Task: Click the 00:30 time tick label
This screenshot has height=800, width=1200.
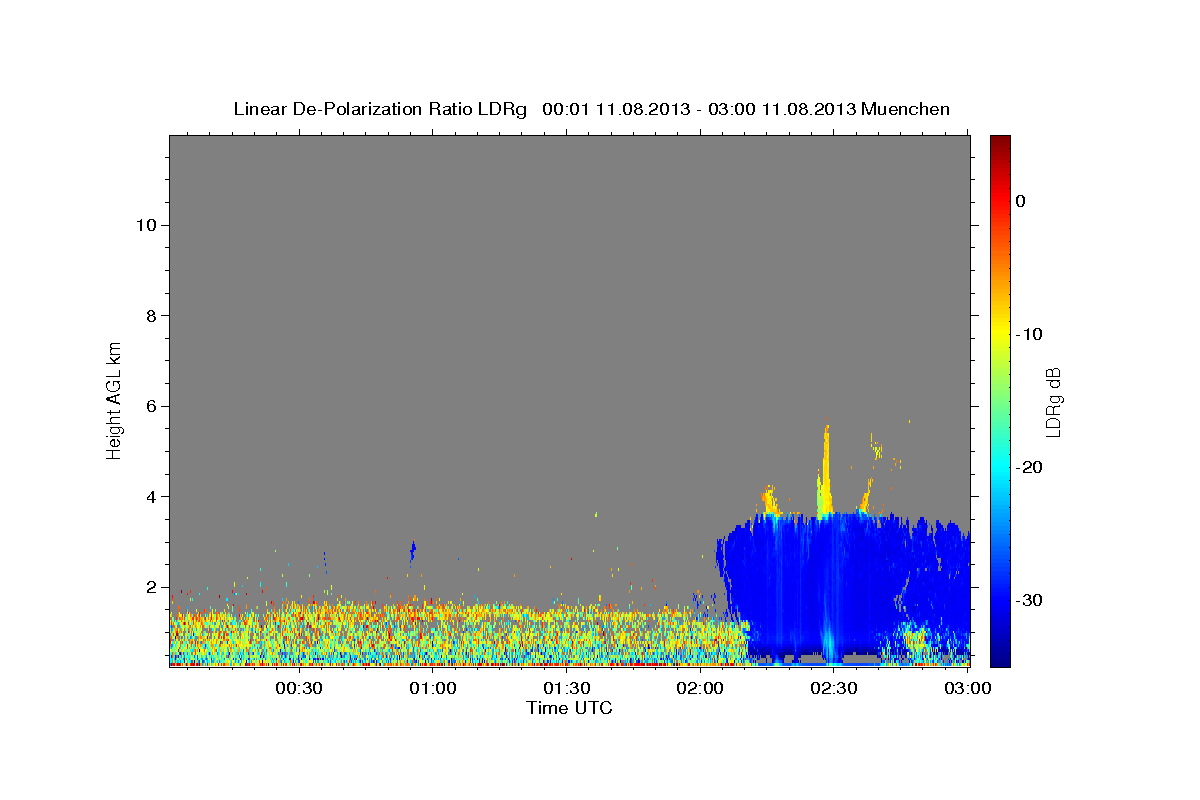Action: click(x=300, y=688)
